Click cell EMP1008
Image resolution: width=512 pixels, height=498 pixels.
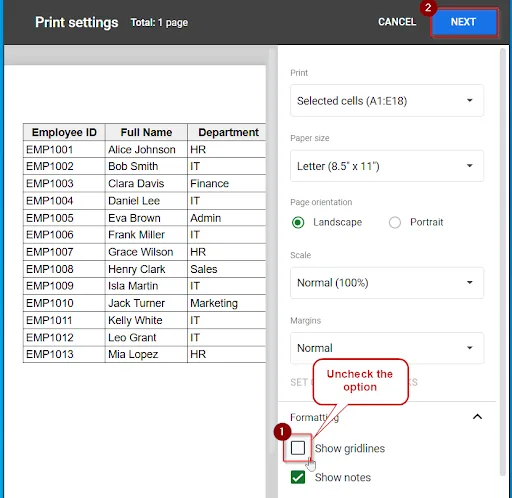coord(64,269)
